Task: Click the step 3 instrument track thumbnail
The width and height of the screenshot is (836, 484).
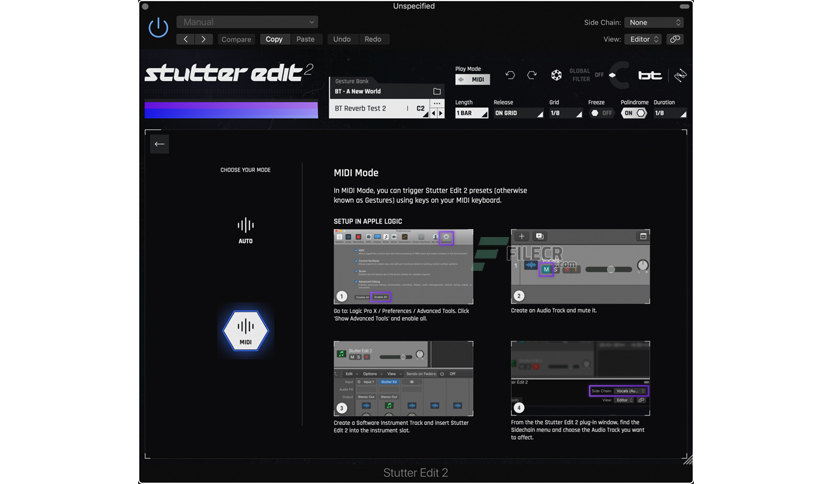Action: coord(403,378)
